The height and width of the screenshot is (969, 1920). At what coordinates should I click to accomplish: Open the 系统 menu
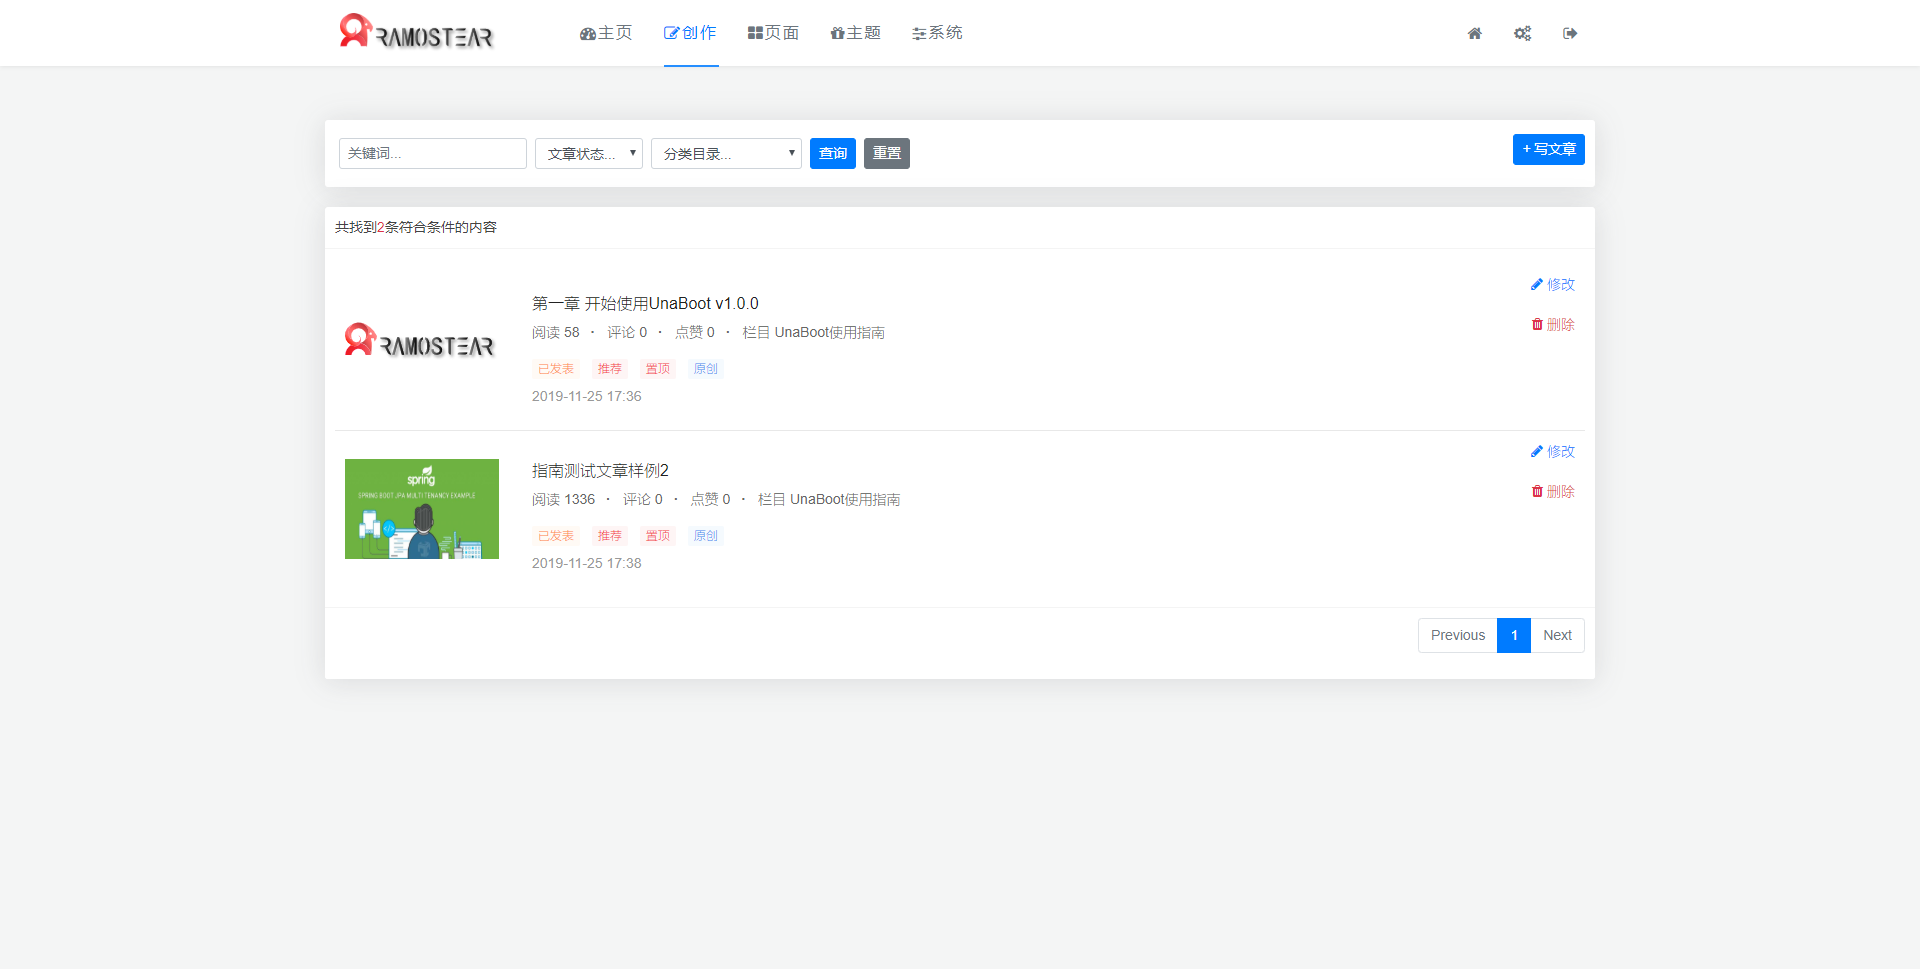pyautogui.click(x=937, y=33)
